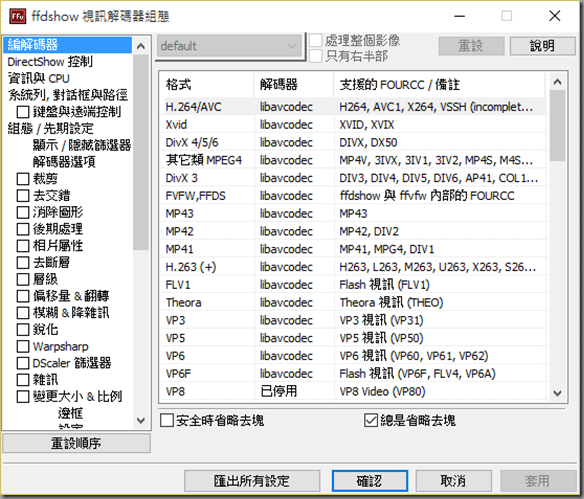Image resolution: width=584 pixels, height=499 pixels.
Task: Click the codec list scroll-down arrow
Action: coord(557,393)
